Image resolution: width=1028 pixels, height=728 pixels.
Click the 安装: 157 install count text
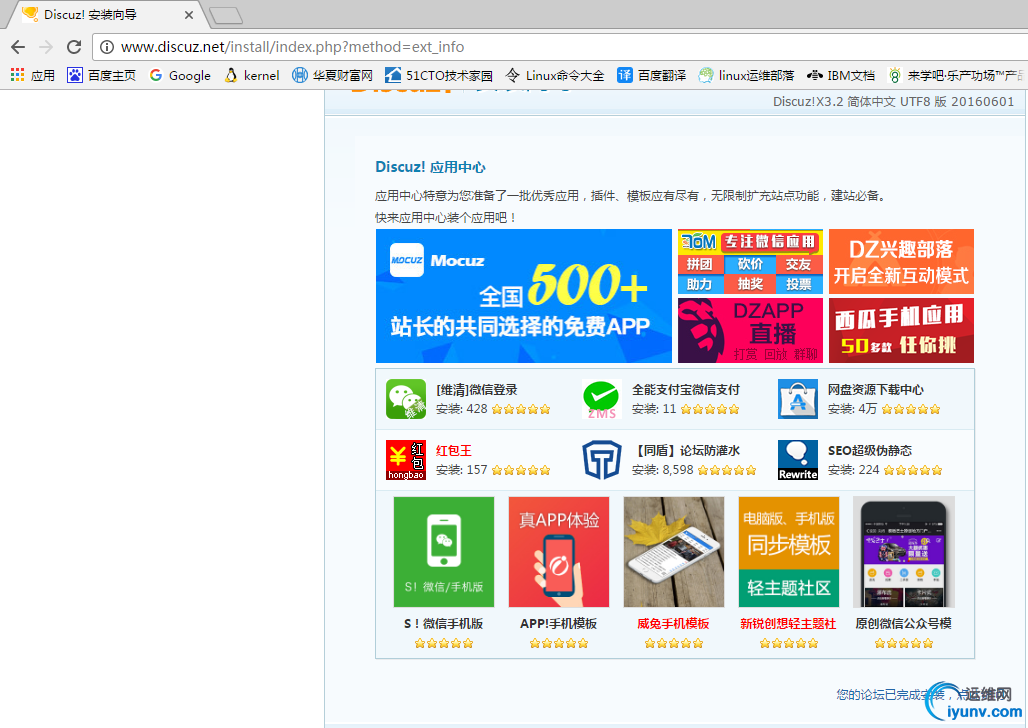pos(462,470)
